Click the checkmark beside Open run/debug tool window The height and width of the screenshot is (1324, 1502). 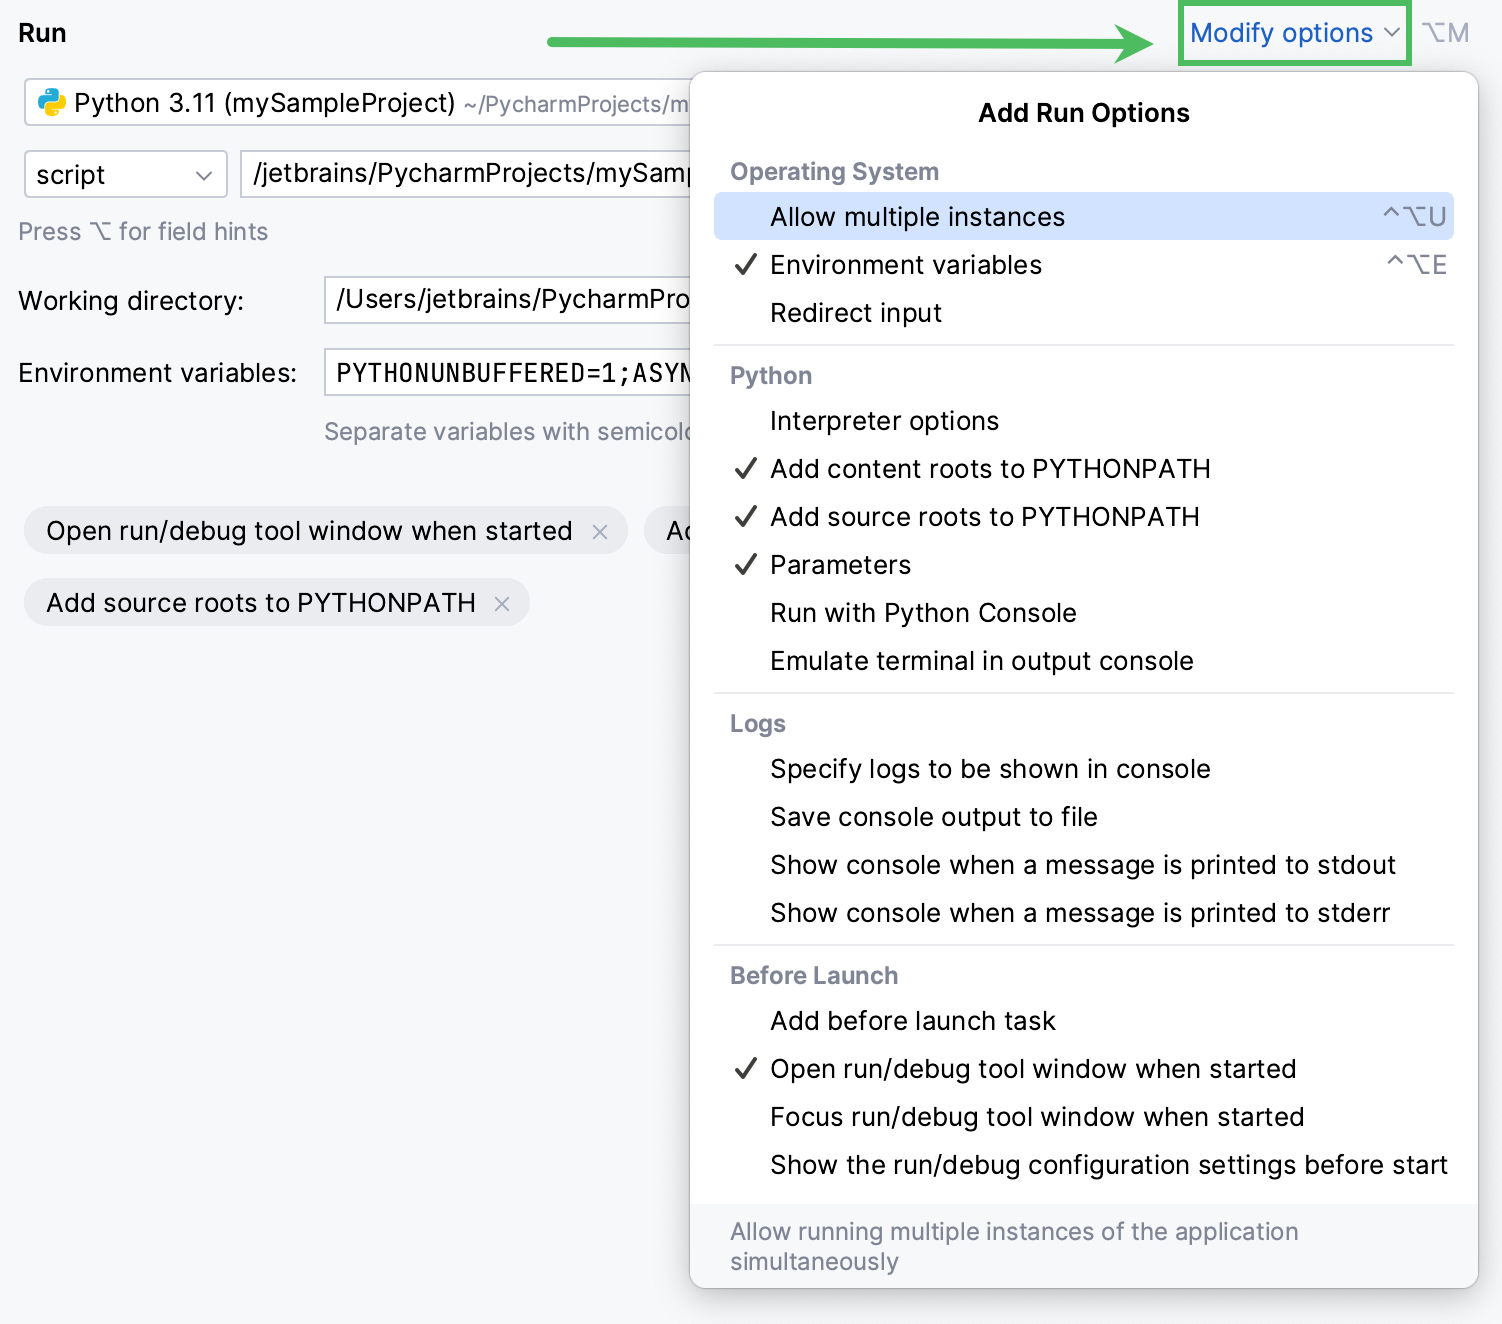click(x=745, y=1068)
